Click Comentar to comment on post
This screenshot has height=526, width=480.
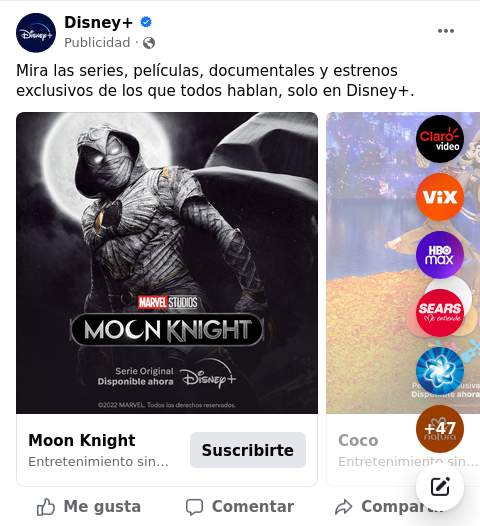tap(240, 506)
